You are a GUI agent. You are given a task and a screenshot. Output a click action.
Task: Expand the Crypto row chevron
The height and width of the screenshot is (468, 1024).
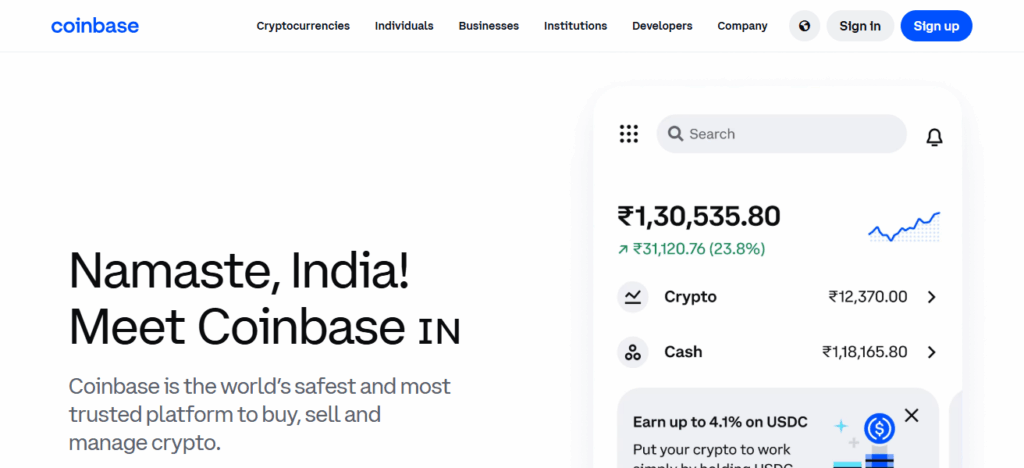(931, 297)
